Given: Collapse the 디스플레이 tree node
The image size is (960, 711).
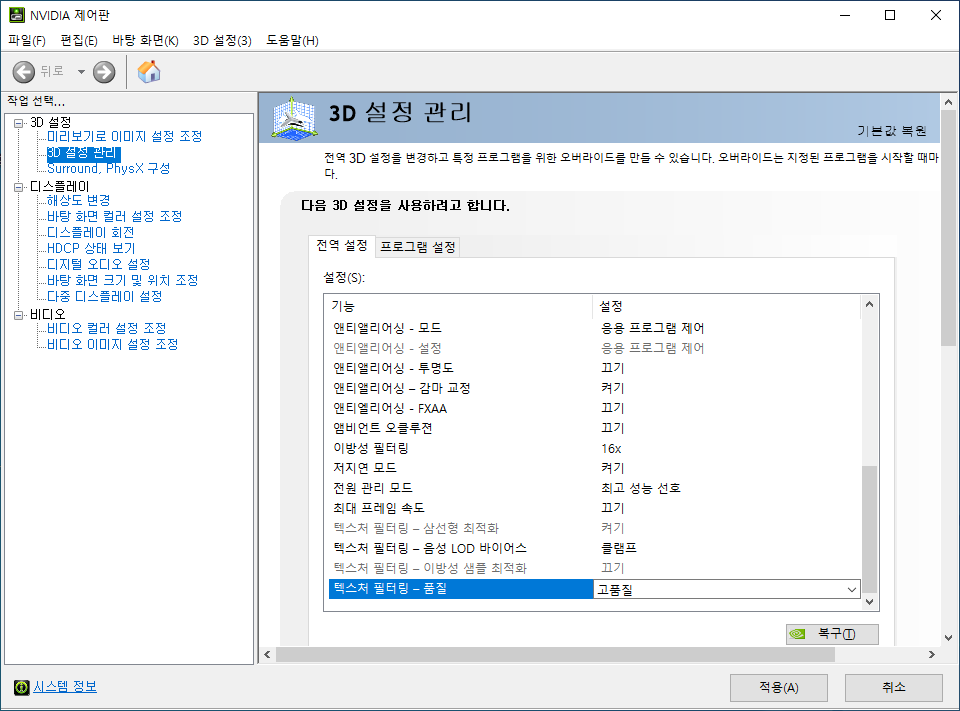Looking at the screenshot, I should (19, 187).
